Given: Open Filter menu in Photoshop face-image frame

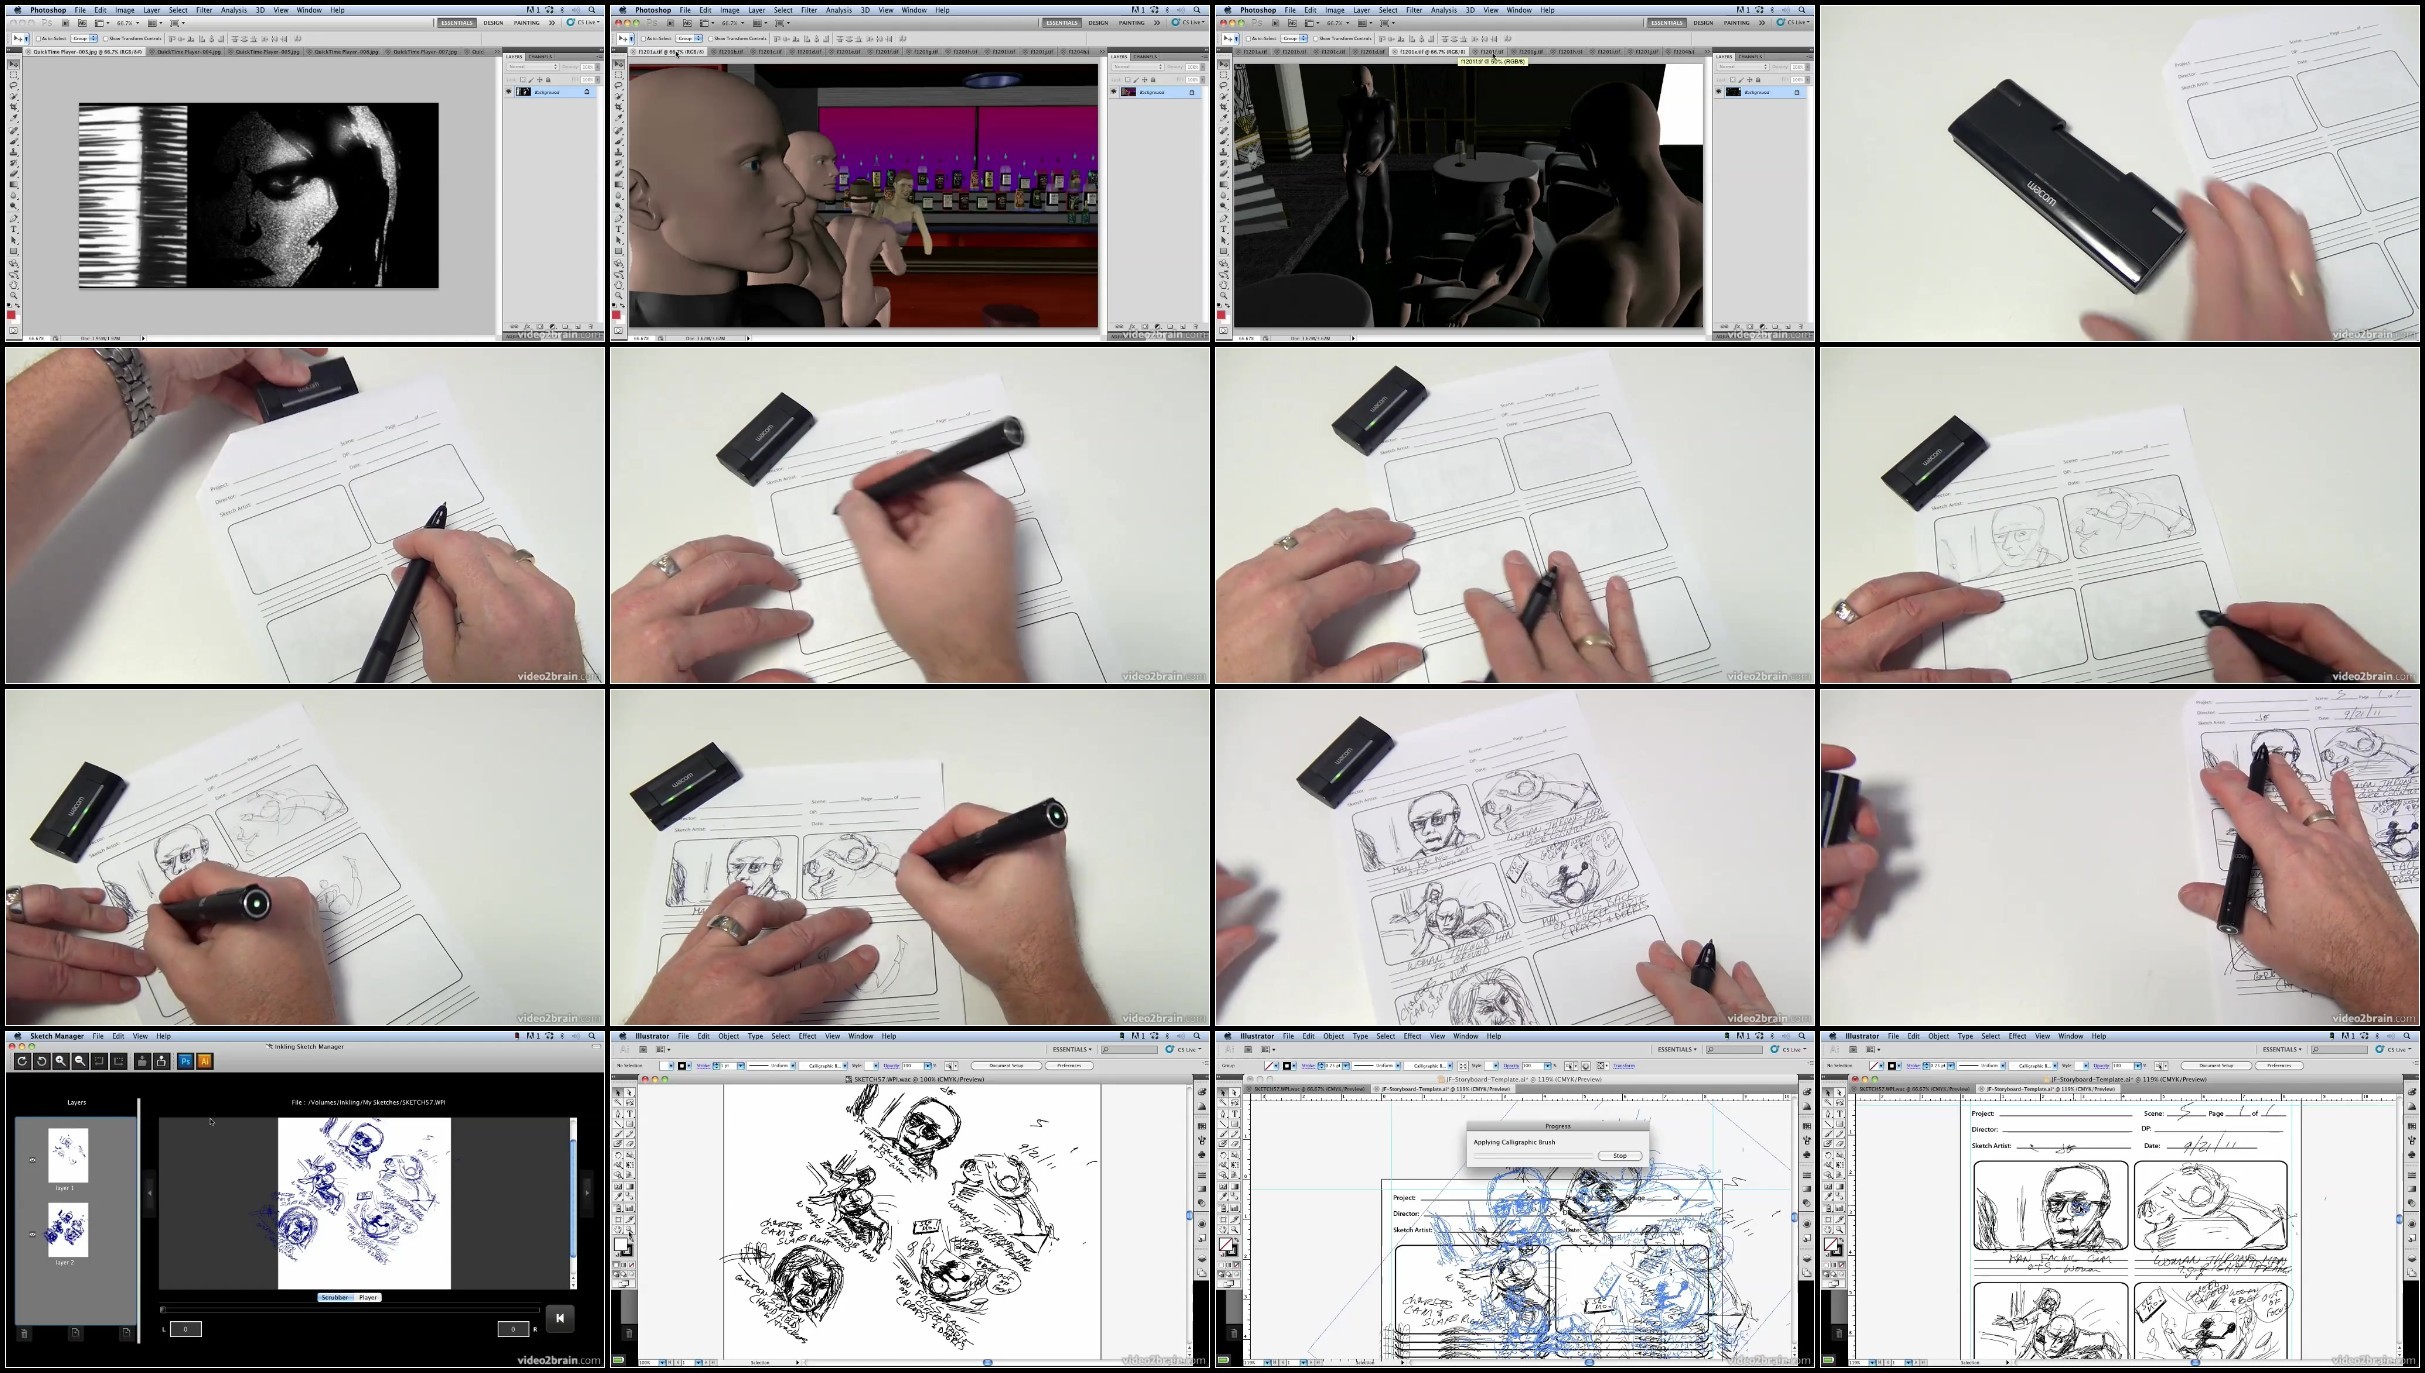Looking at the screenshot, I should (204, 10).
